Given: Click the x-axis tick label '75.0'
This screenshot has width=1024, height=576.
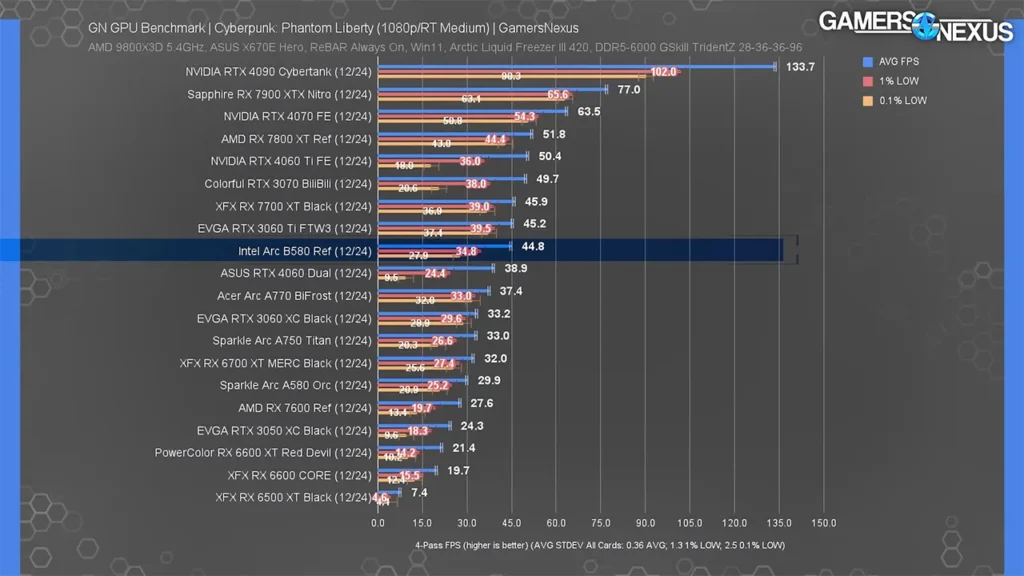Looking at the screenshot, I should click(x=601, y=523).
